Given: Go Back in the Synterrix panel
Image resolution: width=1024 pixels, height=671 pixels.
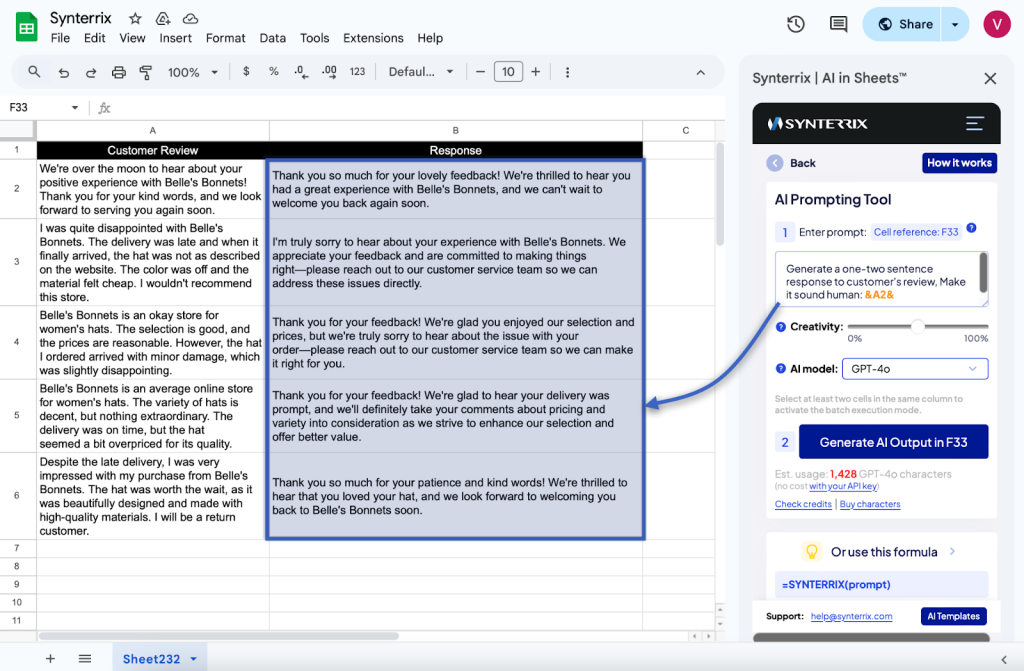Looking at the screenshot, I should coord(791,163).
